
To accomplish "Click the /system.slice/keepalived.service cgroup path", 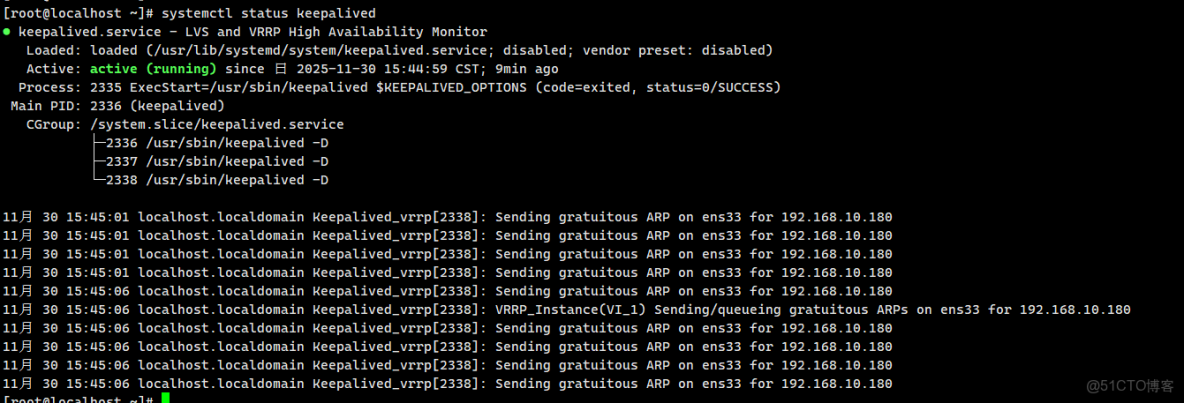I will [x=217, y=124].
